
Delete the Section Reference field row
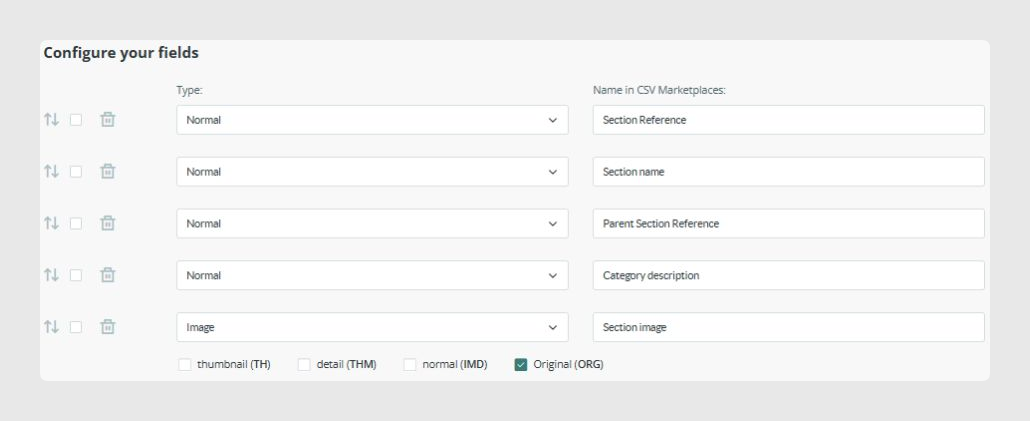point(108,120)
